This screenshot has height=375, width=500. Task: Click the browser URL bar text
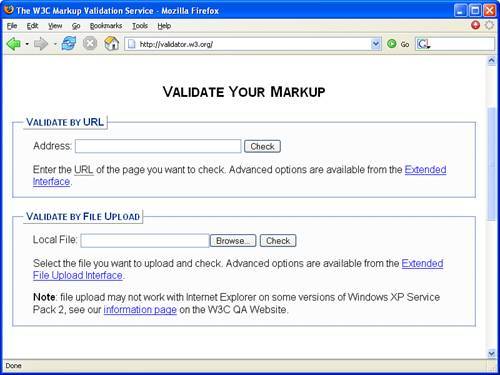coord(176,44)
